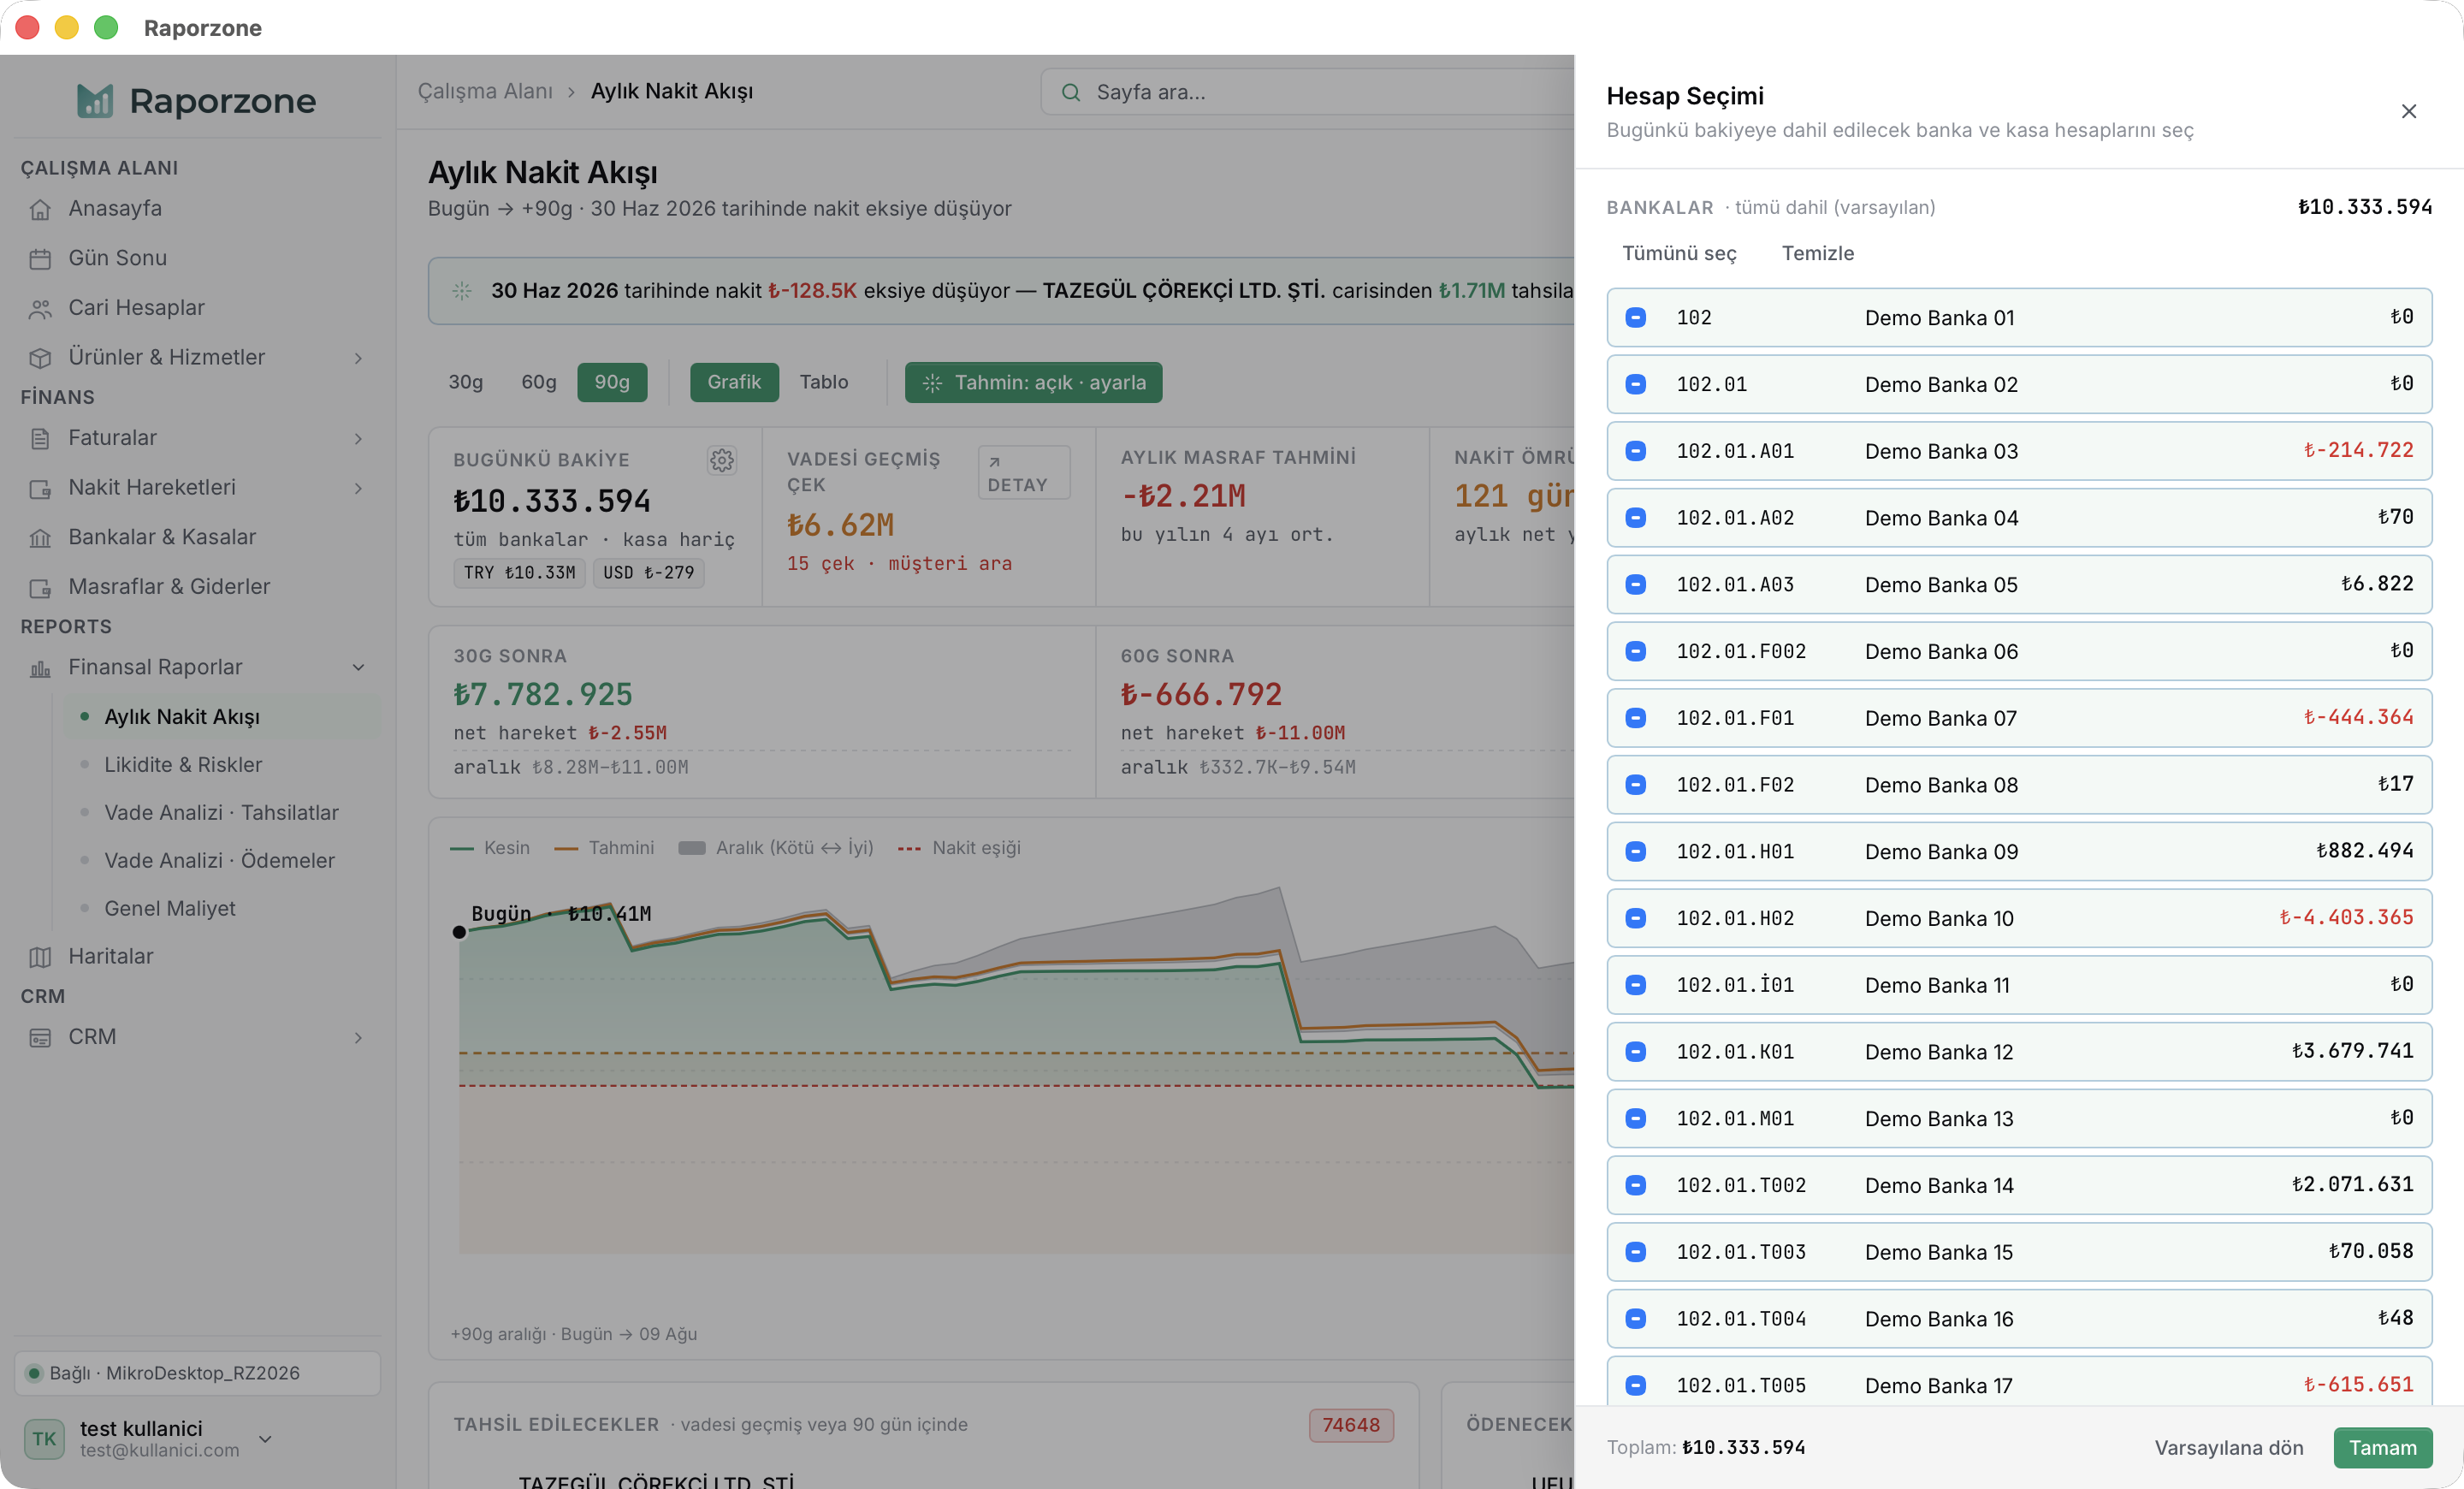2464x1489 pixels.
Task: Open Likidite & Riskler report
Action: tap(183, 765)
